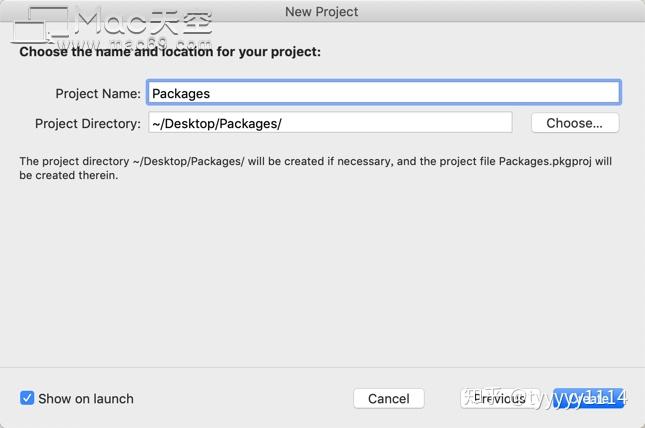The height and width of the screenshot is (428, 645).
Task: Click the 'Show on launch' label text
Action: point(86,398)
